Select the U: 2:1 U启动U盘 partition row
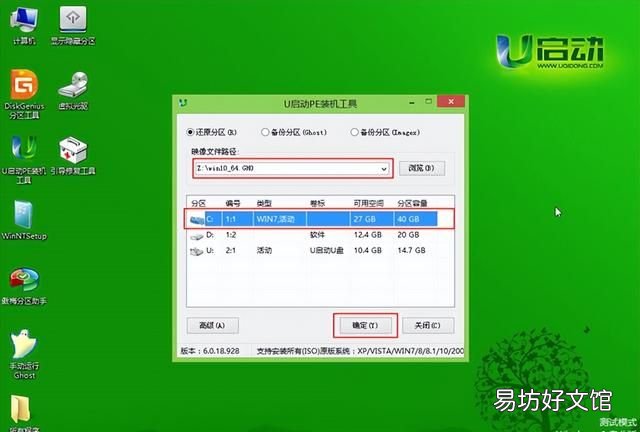This screenshot has height=432, width=640. pos(313,250)
